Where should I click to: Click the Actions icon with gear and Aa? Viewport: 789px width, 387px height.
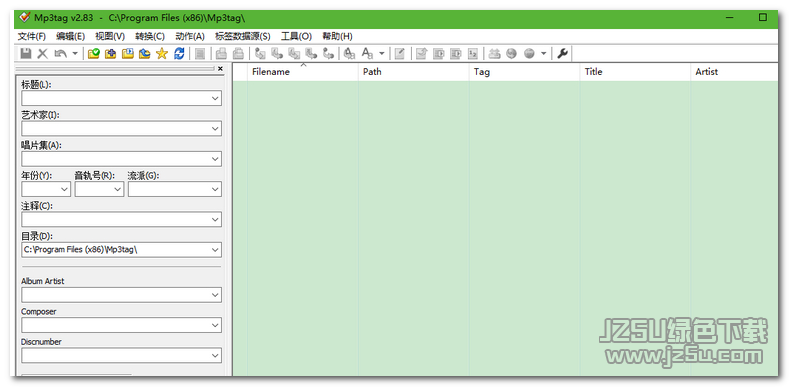coord(349,53)
